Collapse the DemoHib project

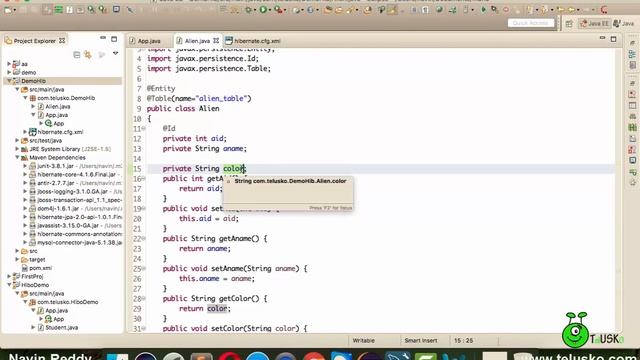click(9, 81)
